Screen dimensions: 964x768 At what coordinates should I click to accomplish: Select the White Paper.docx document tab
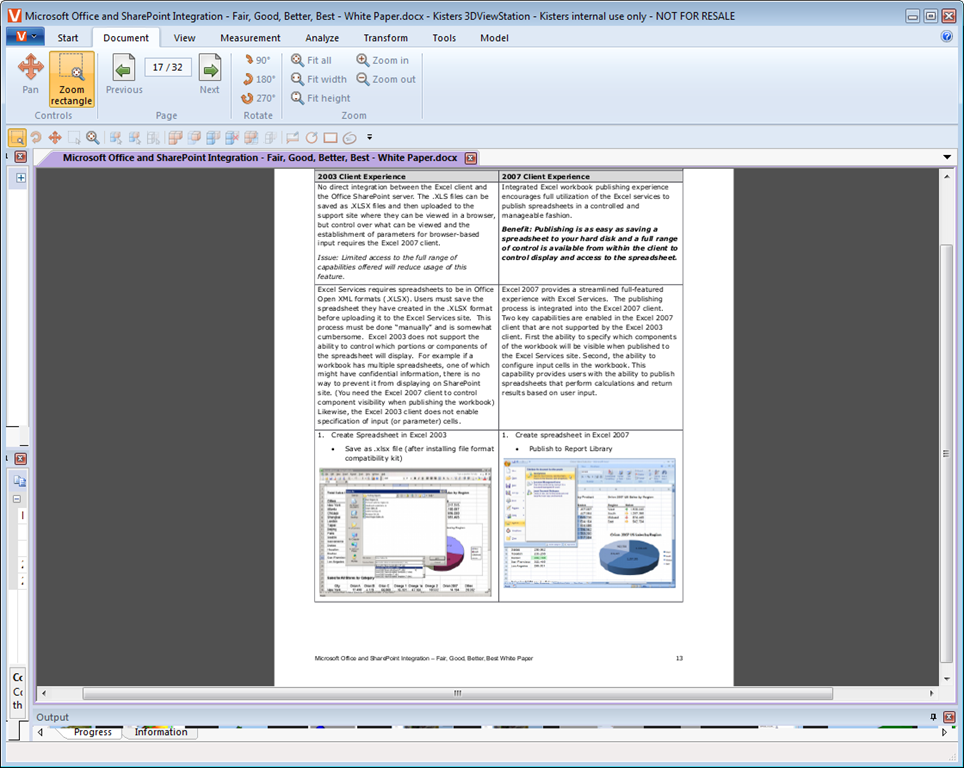(259, 158)
